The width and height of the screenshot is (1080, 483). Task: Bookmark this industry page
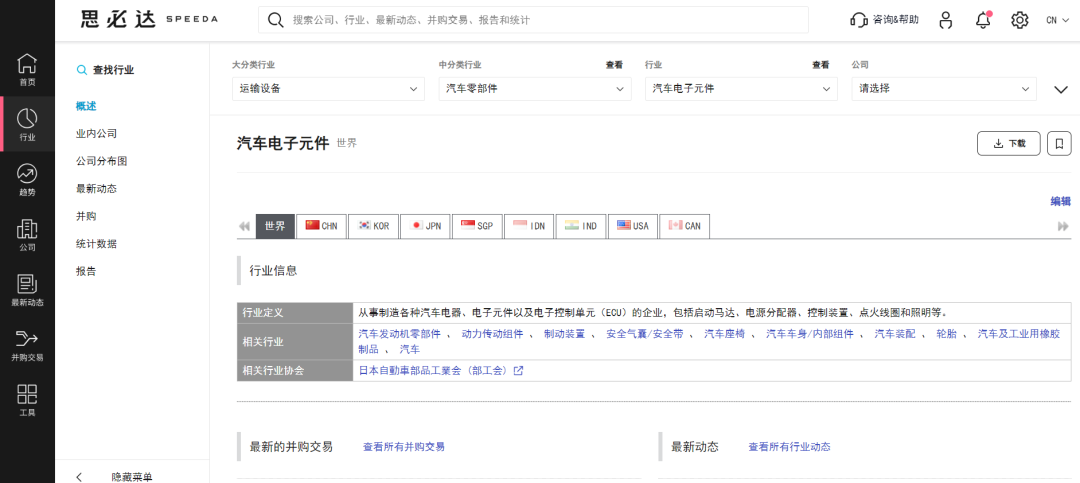(x=1059, y=143)
